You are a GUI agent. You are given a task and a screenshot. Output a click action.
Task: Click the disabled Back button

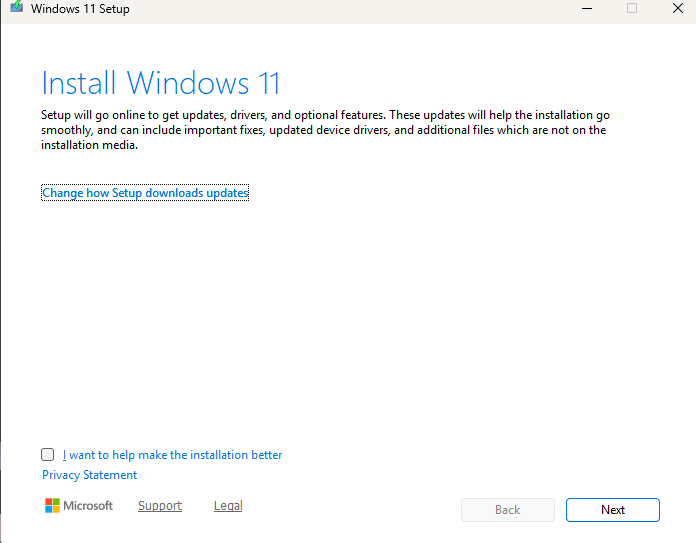coord(507,510)
